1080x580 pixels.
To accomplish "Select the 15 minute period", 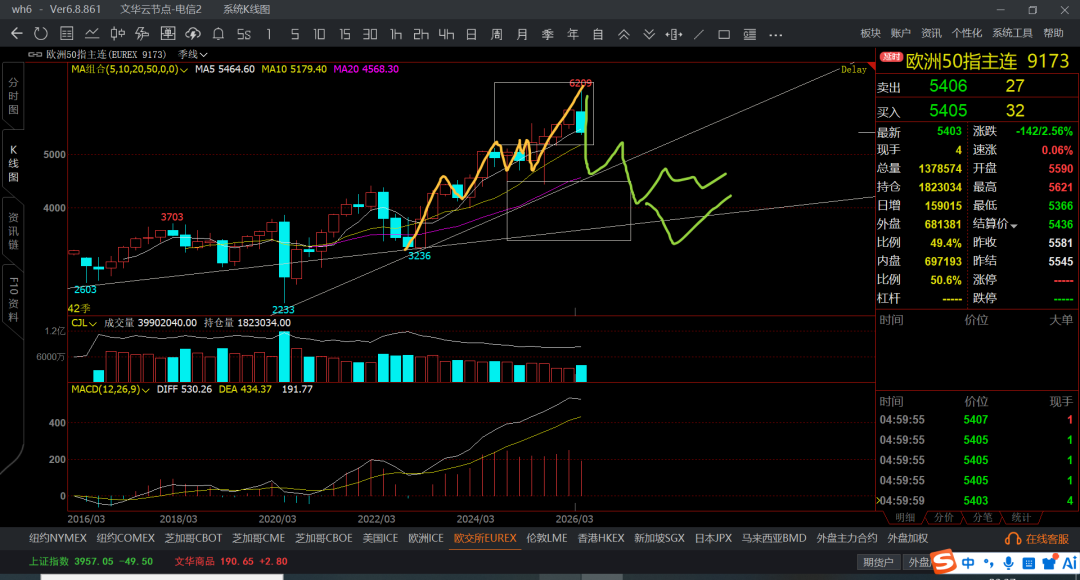I will tap(344, 34).
